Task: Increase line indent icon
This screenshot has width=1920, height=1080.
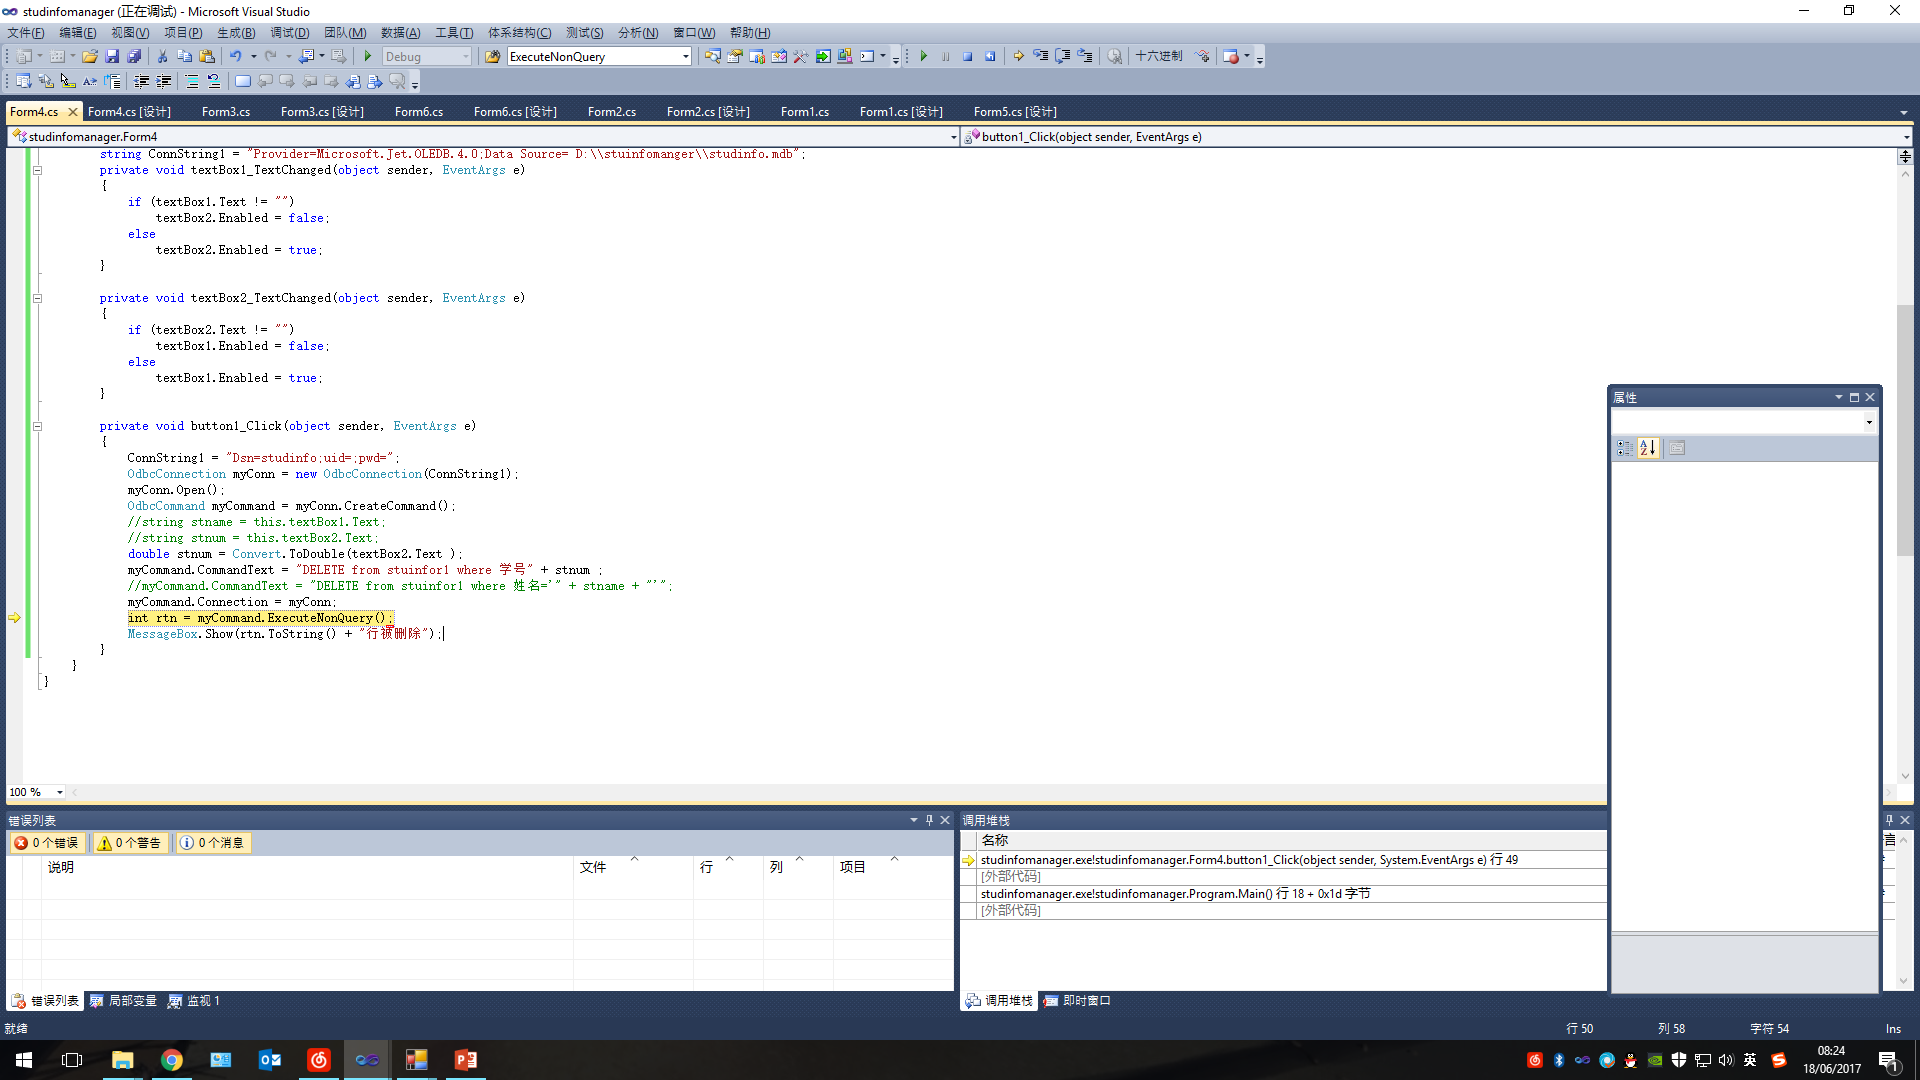Action: click(163, 82)
